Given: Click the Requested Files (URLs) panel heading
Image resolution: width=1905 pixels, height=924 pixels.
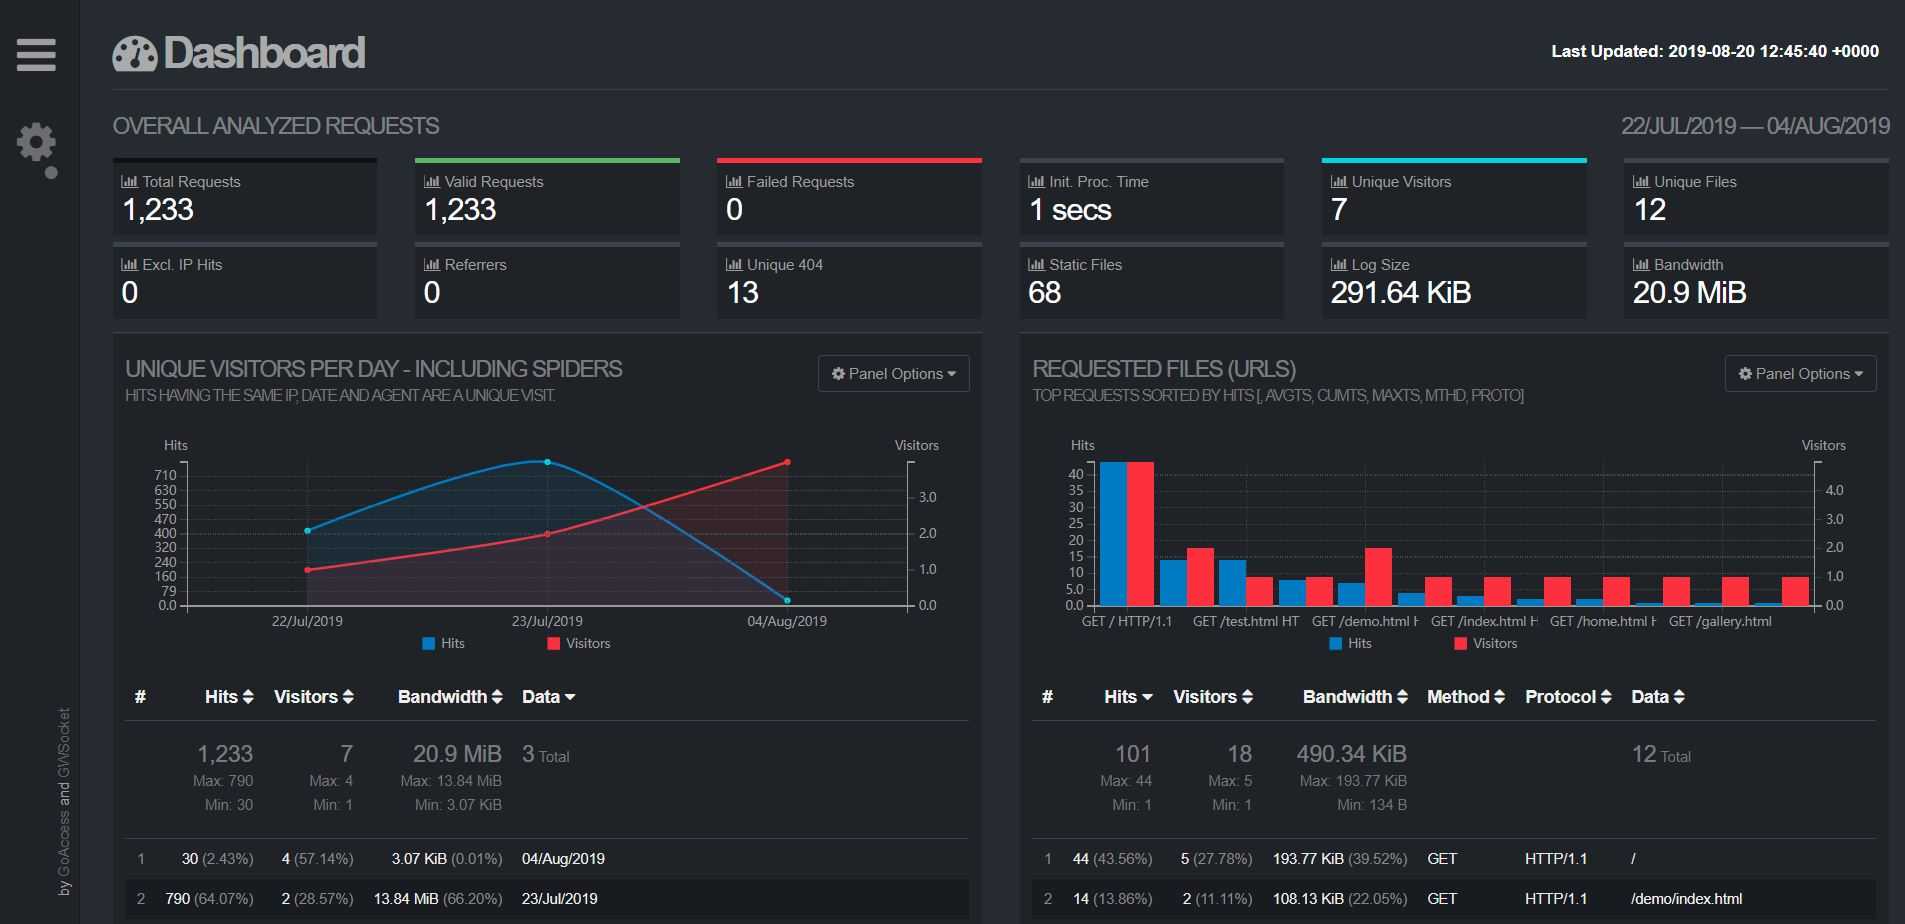Looking at the screenshot, I should click(1164, 369).
